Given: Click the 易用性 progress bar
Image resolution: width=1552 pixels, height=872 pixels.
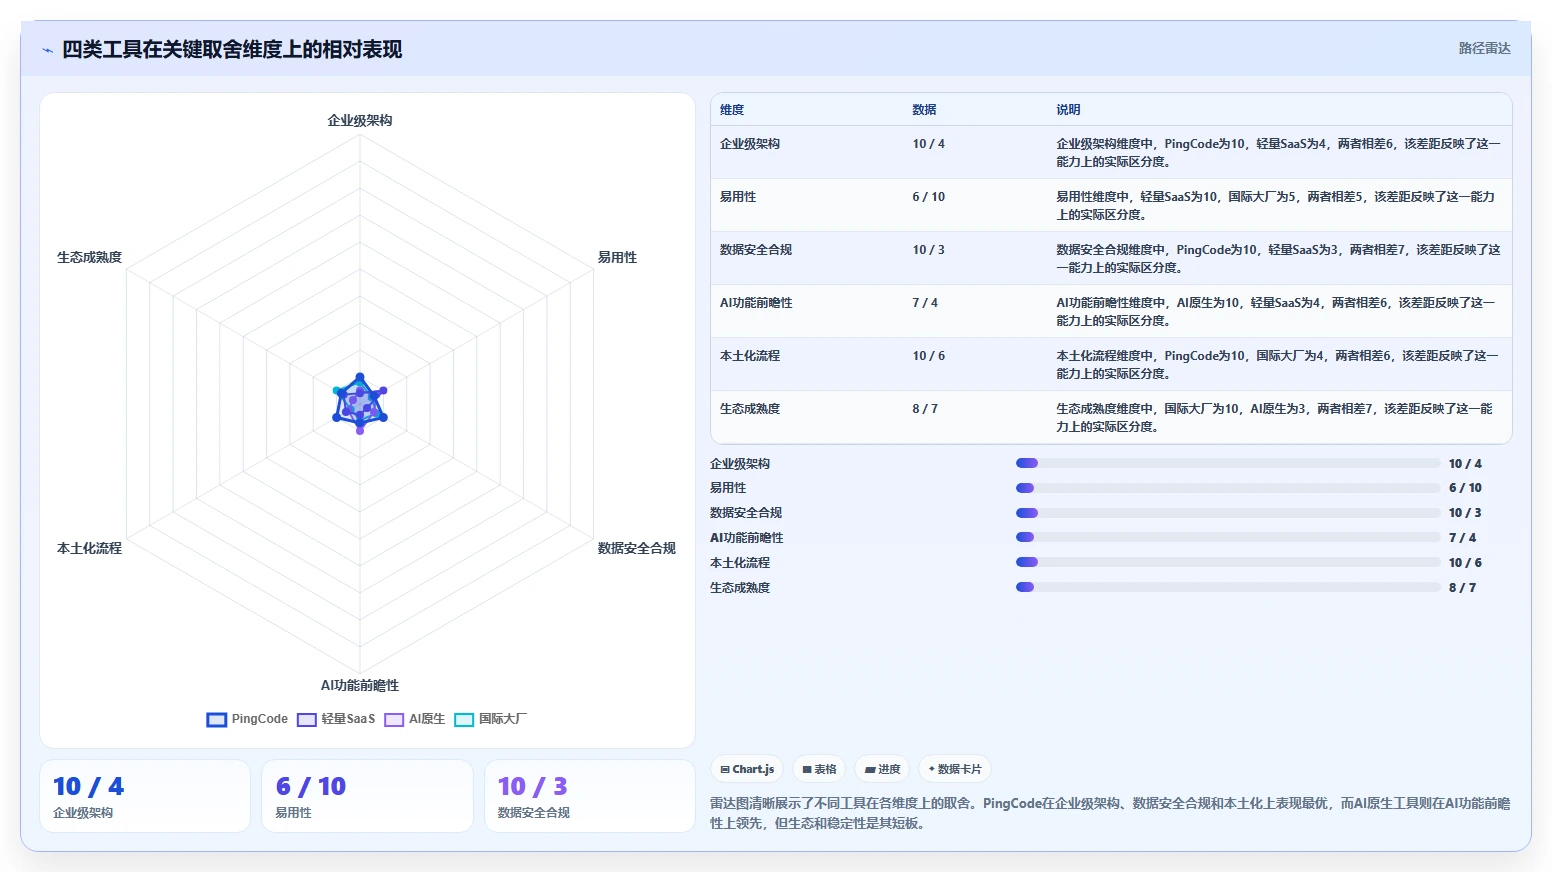Looking at the screenshot, I should coord(1228,488).
